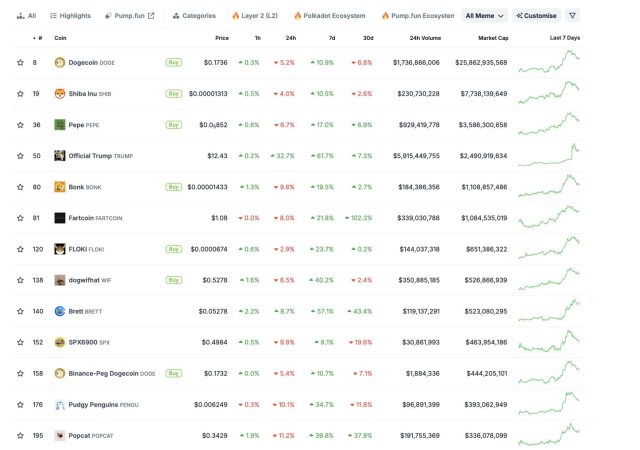Open the filter funnel icon
This screenshot has height=450, width=640.
click(x=572, y=16)
